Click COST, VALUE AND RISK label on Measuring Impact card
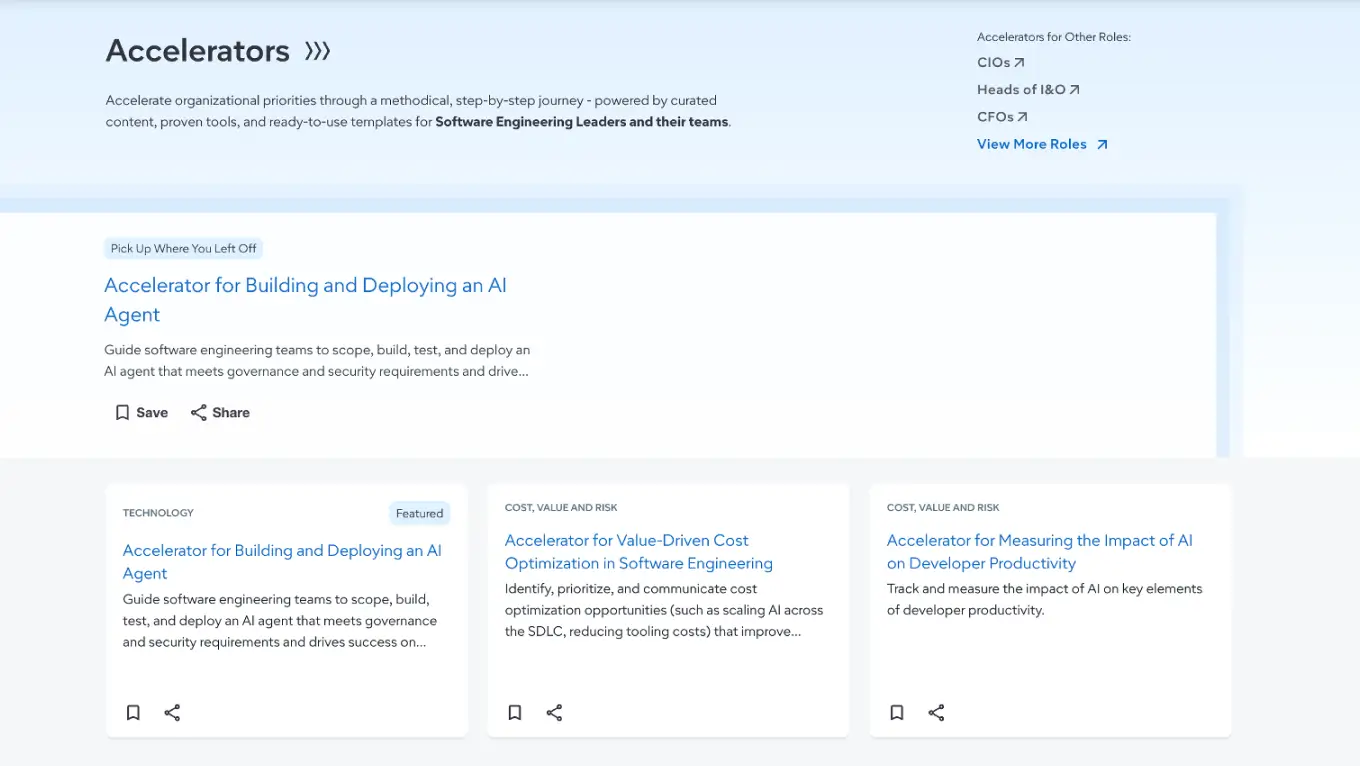 tap(943, 508)
